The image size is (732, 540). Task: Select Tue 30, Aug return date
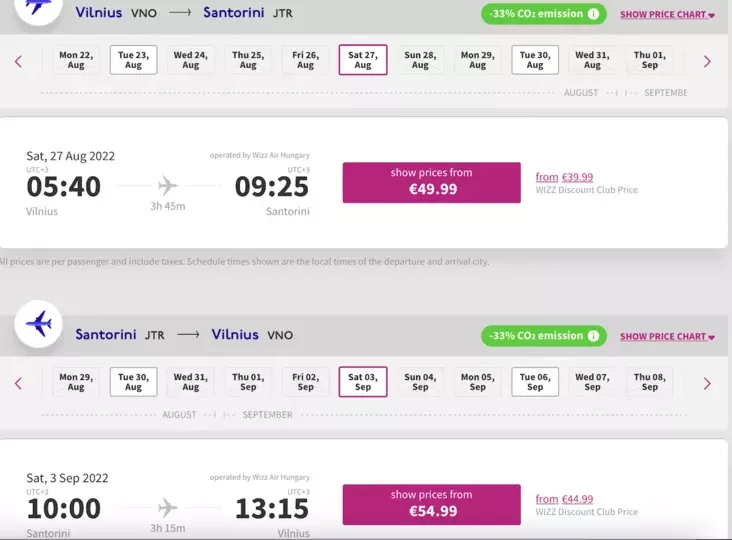click(133, 382)
